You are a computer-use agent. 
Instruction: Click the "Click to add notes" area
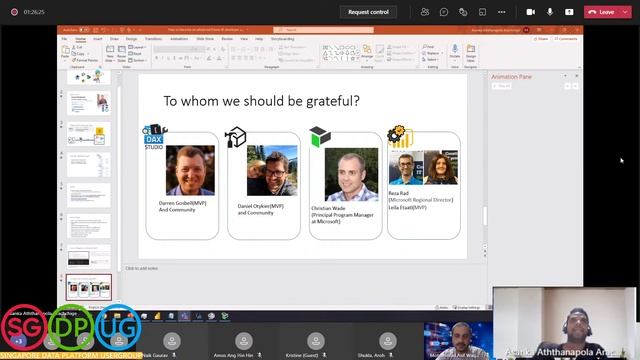click(142, 268)
